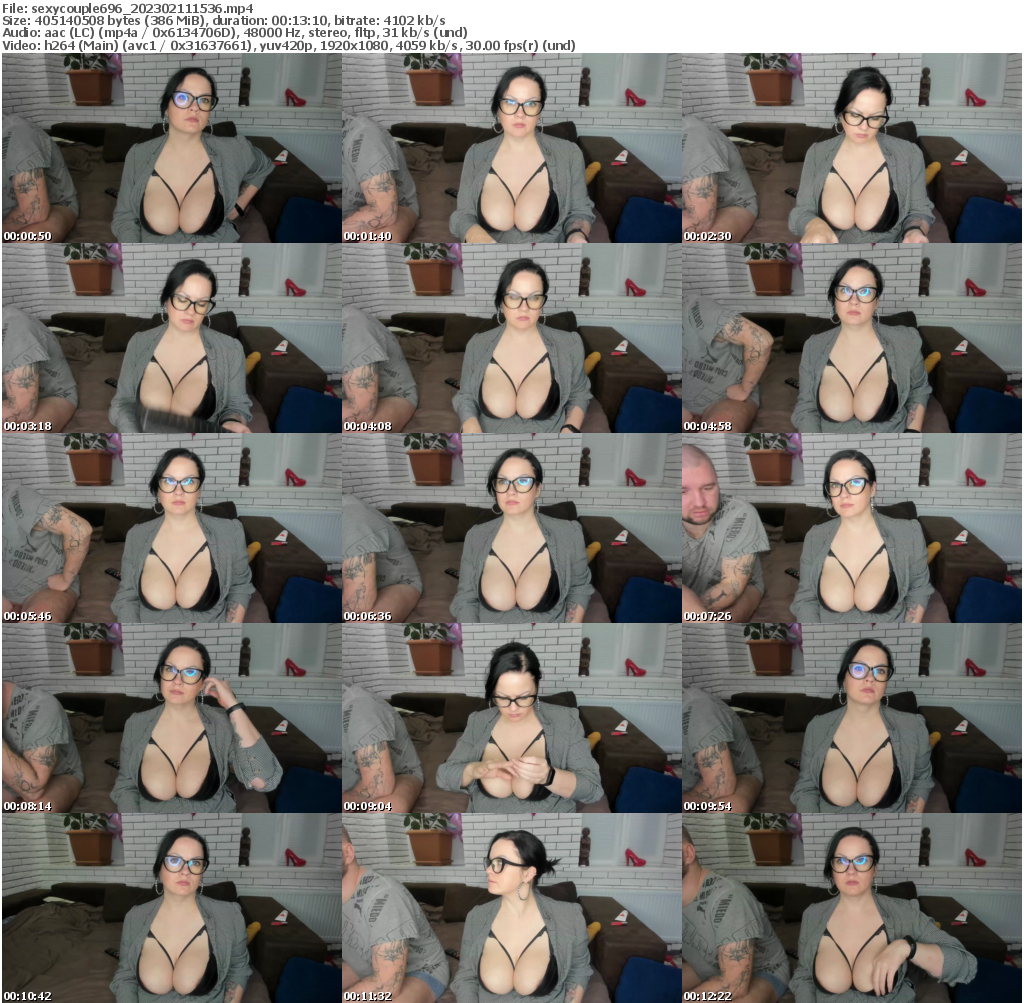Select the 00:09:04 preview image

click(x=511, y=715)
